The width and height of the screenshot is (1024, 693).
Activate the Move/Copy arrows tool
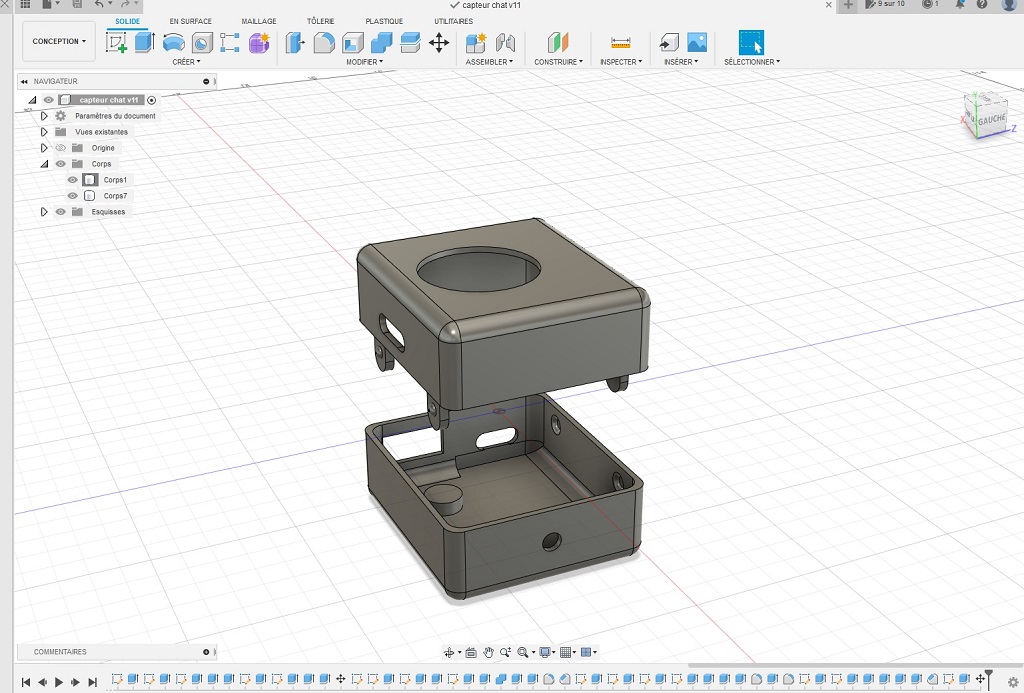pos(438,43)
